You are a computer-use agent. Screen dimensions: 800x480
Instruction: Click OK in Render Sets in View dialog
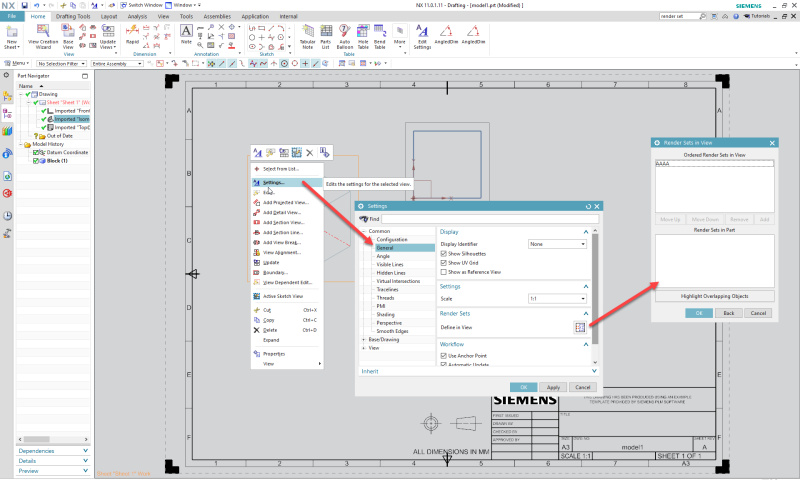699,313
